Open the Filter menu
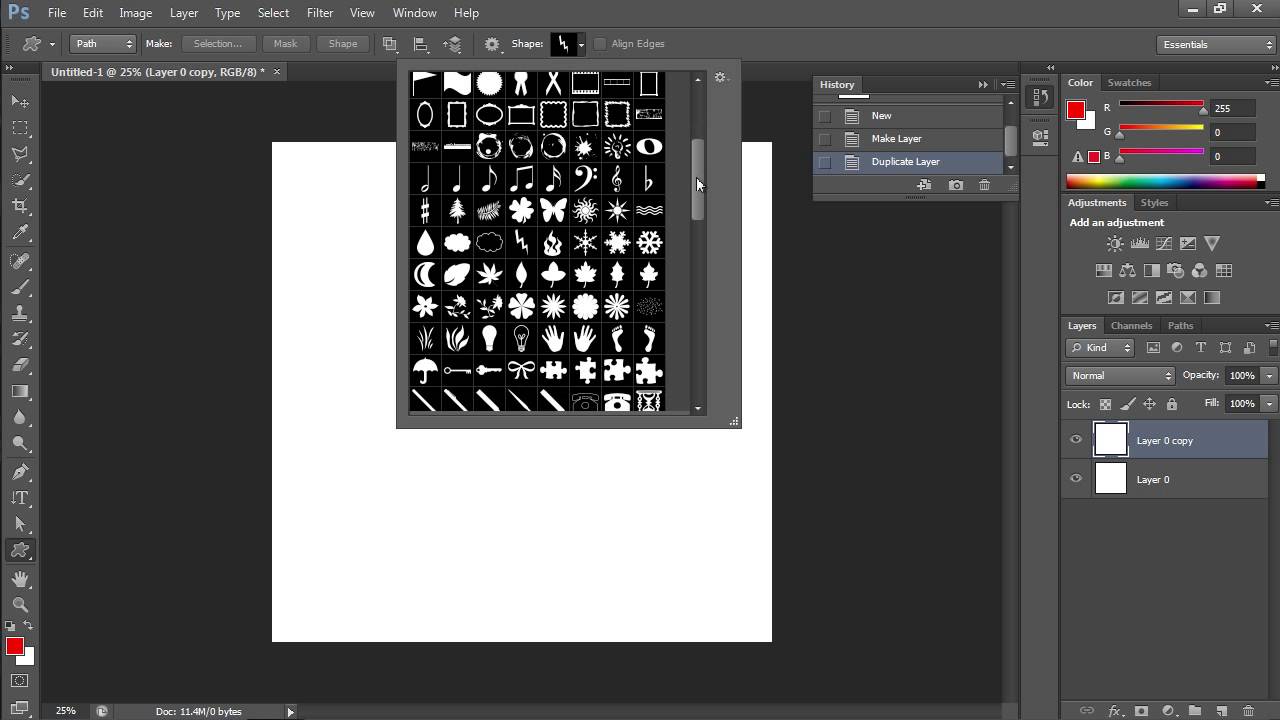Screen dimensions: 1280x720 pyautogui.click(x=320, y=13)
